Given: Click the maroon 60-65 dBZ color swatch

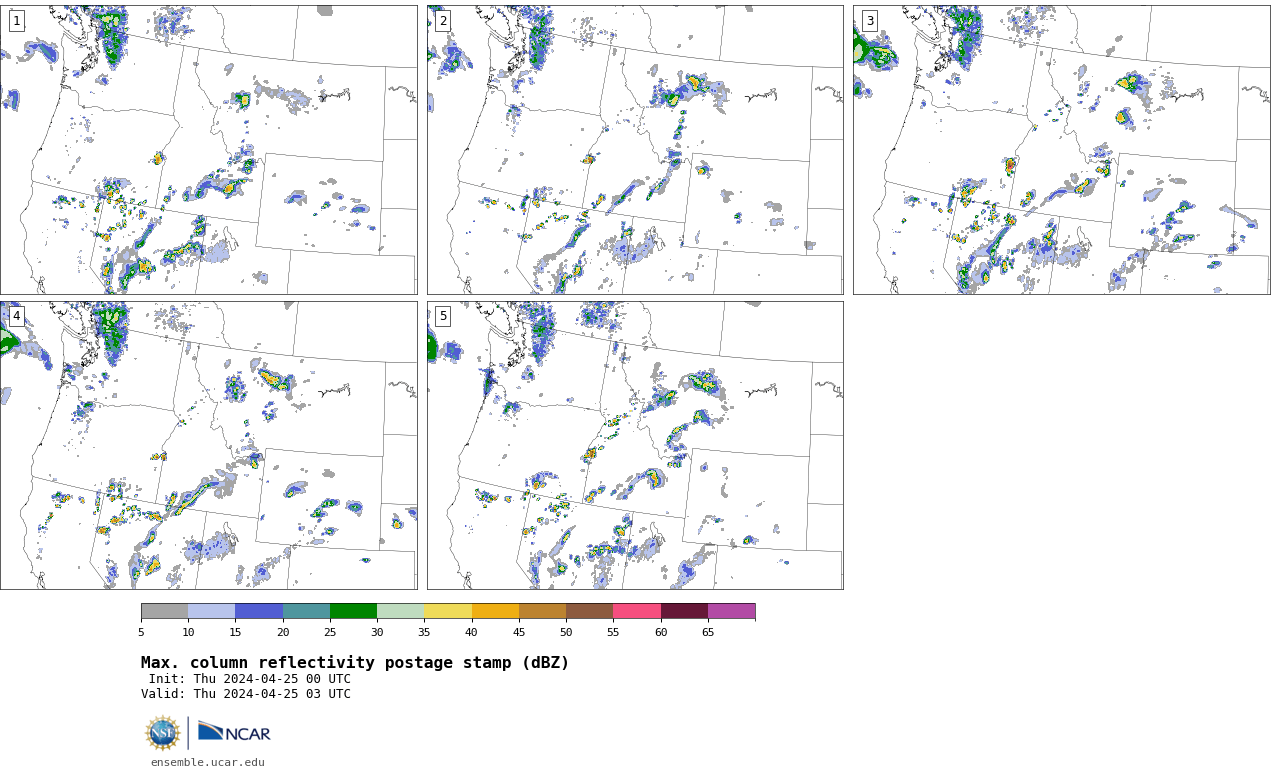Looking at the screenshot, I should (684, 611).
